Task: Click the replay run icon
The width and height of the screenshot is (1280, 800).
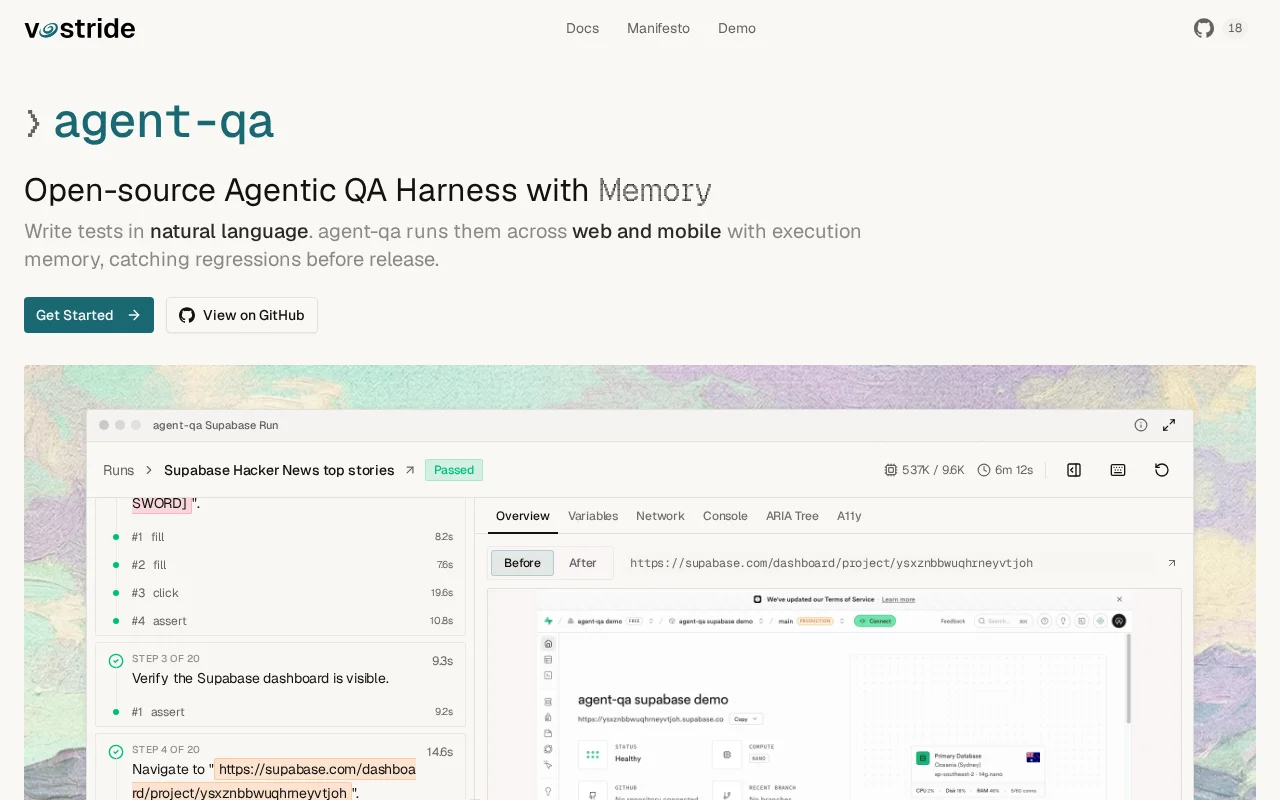Action: coord(1162,470)
